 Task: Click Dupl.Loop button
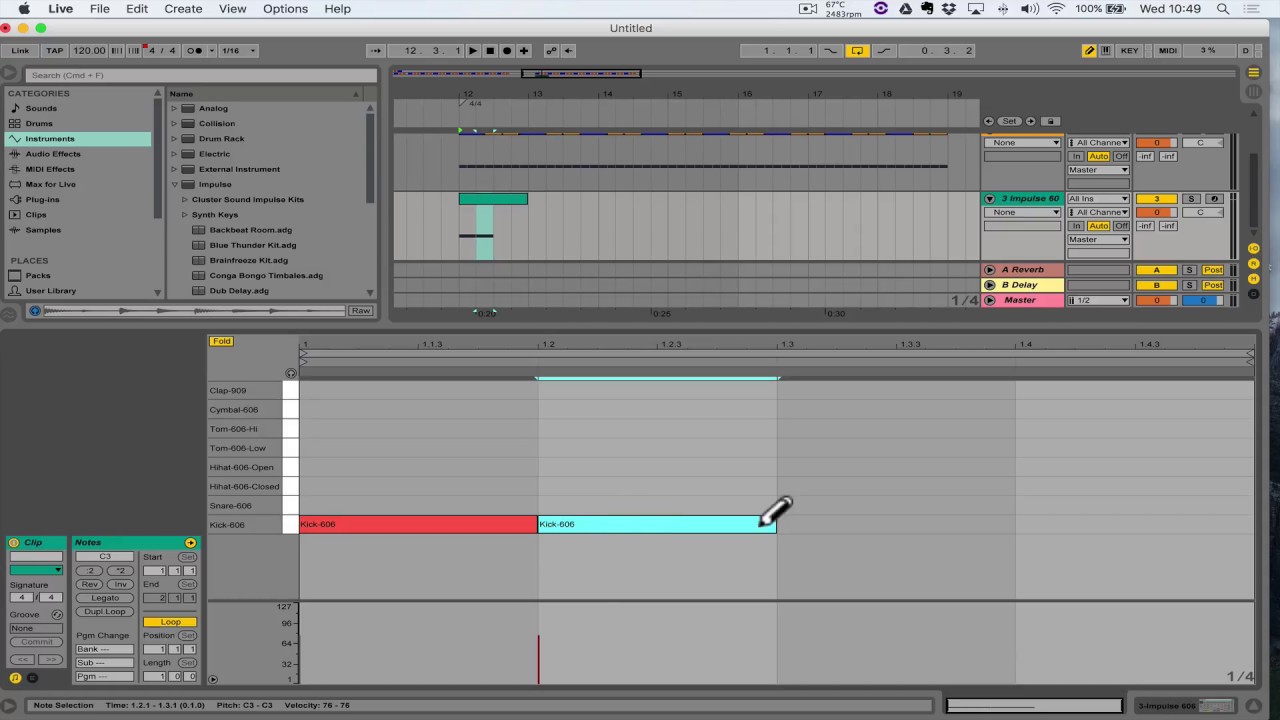[x=105, y=611]
